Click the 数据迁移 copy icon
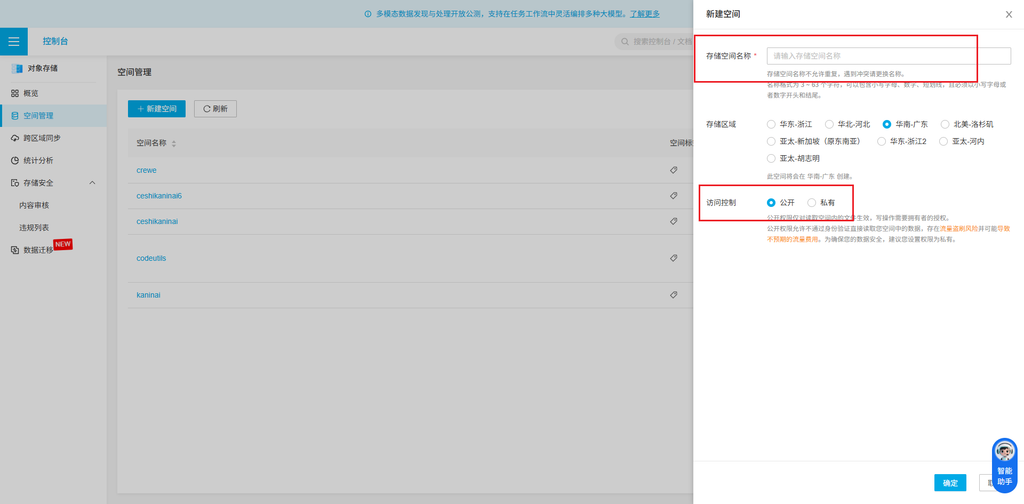The image size is (1024, 504). 15,250
